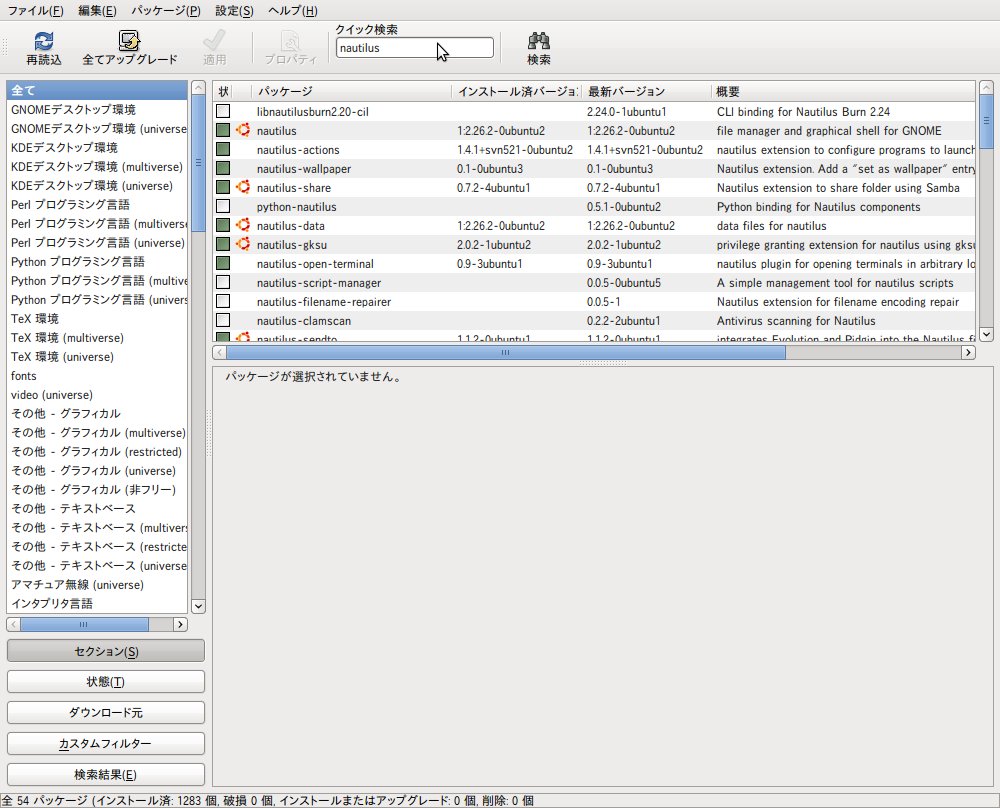The image size is (1000, 808).
Task: Click the プロパティ properties icon
Action: pyautogui.click(x=290, y=41)
